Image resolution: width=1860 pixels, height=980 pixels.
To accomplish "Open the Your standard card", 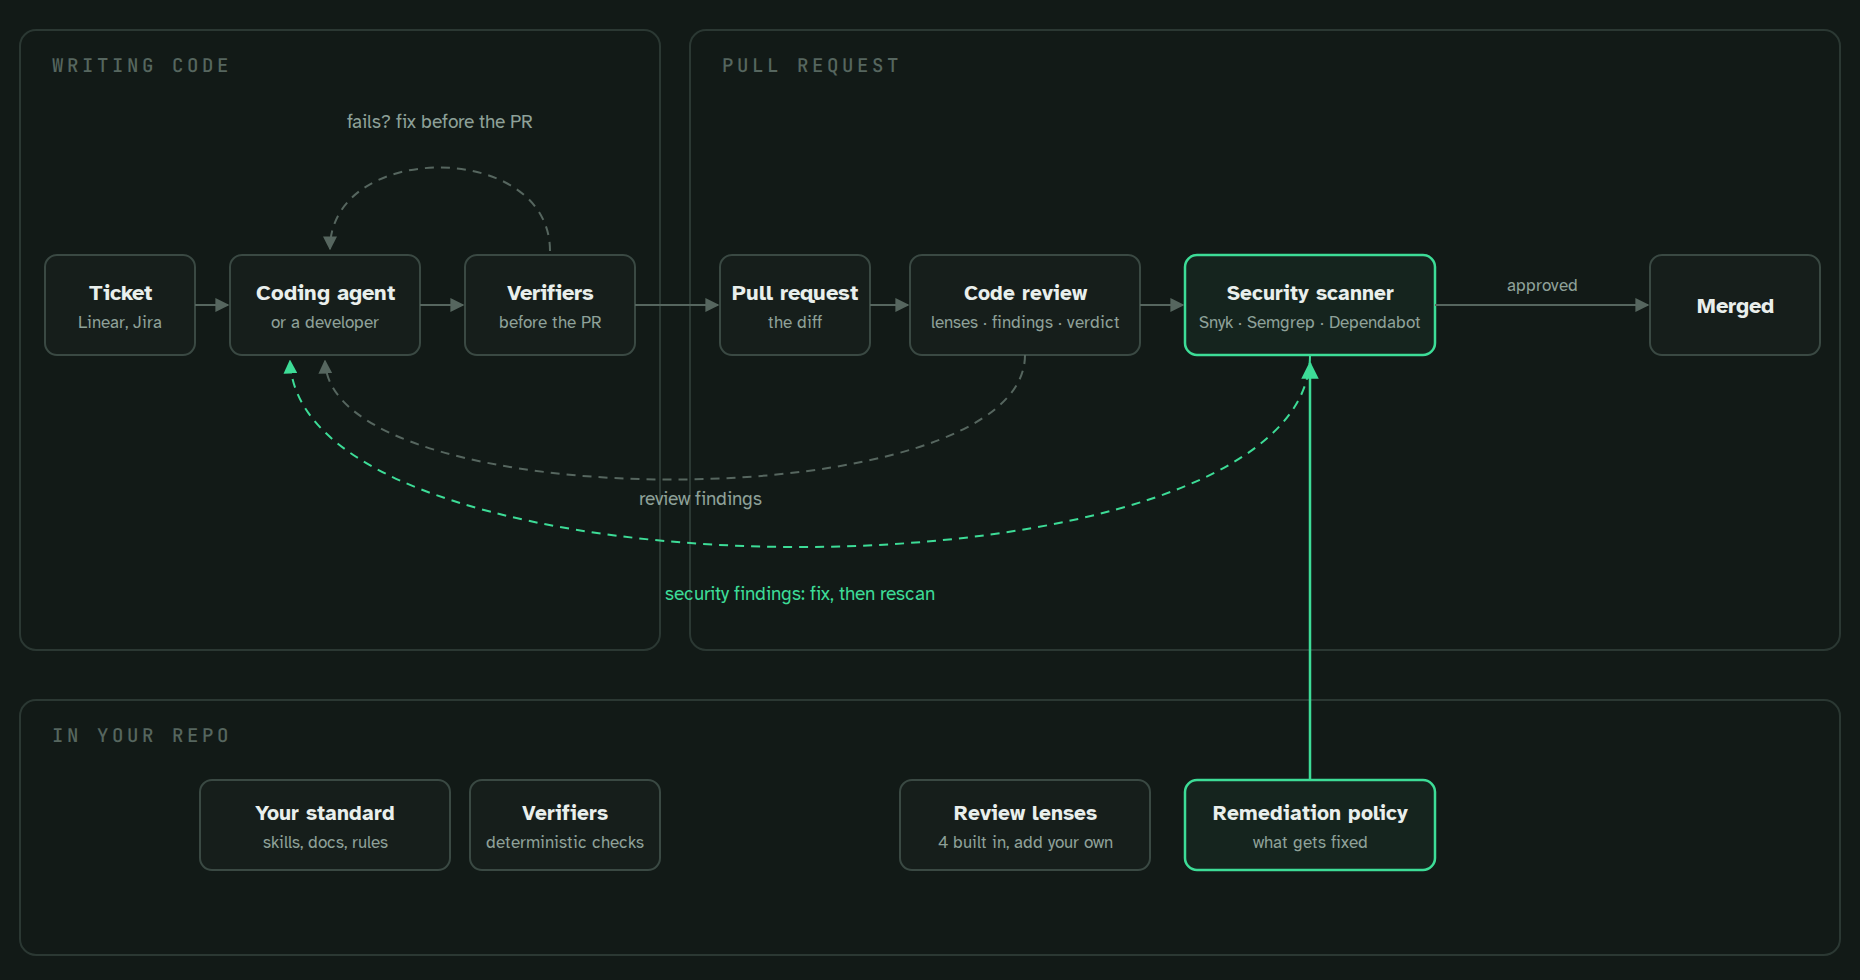I will tap(325, 825).
